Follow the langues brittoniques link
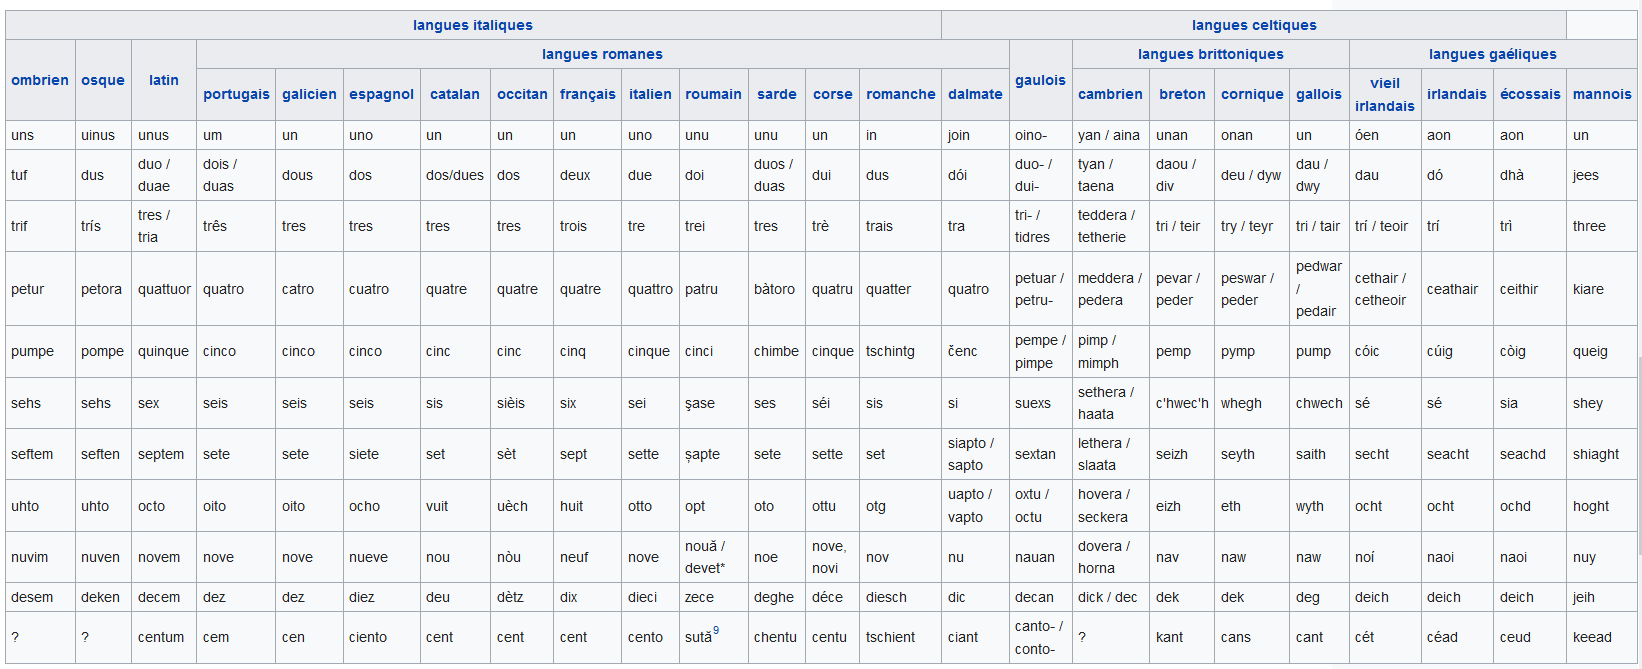This screenshot has width=1642, height=669. (1210, 54)
